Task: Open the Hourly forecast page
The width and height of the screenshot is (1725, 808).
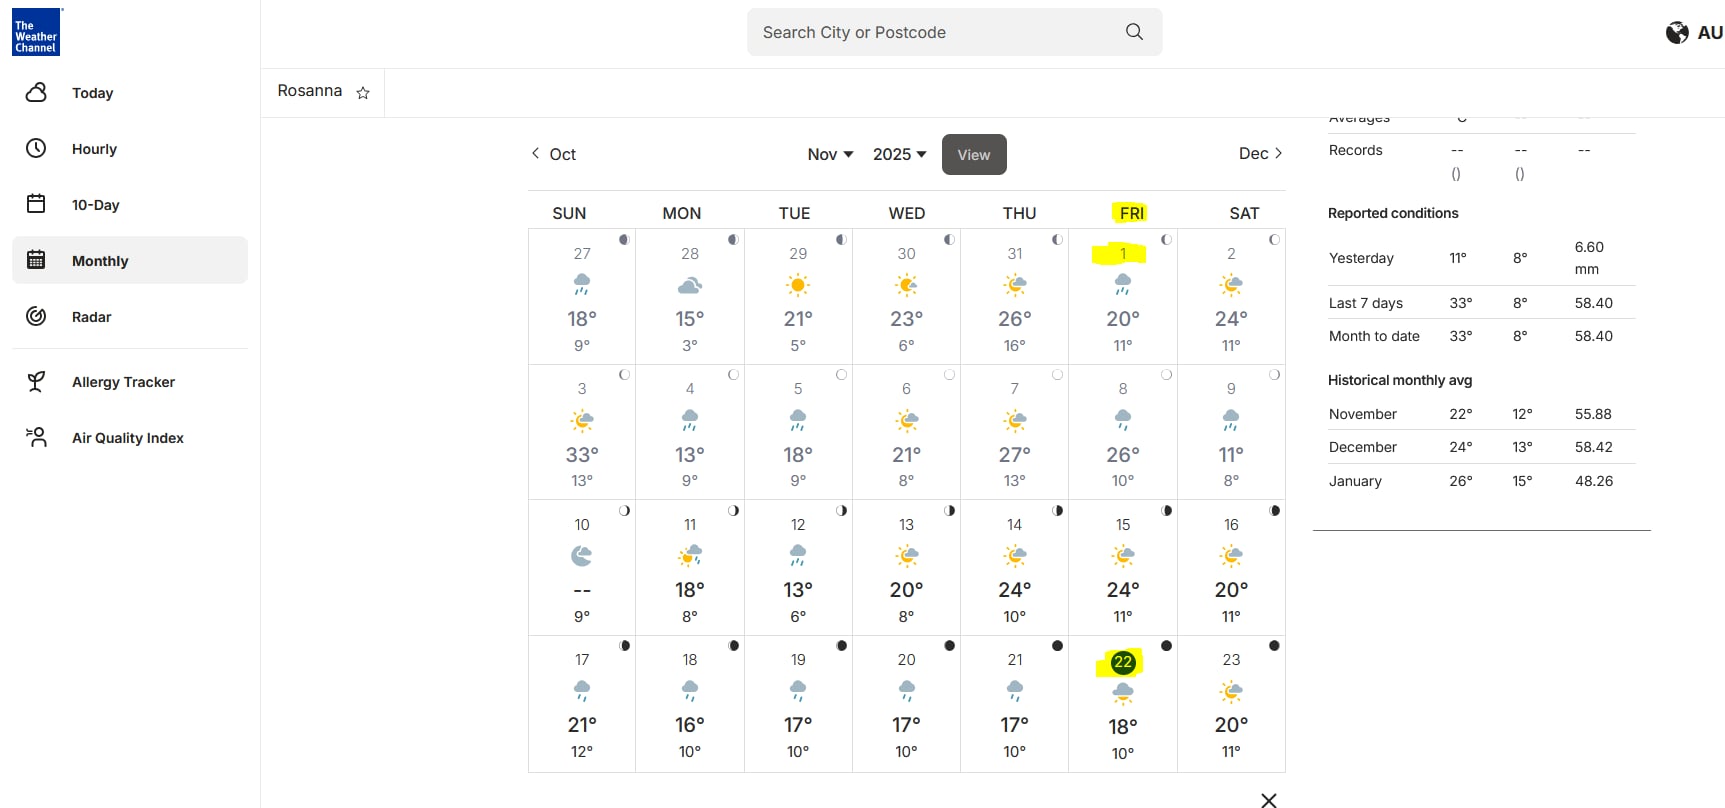Action: point(94,149)
